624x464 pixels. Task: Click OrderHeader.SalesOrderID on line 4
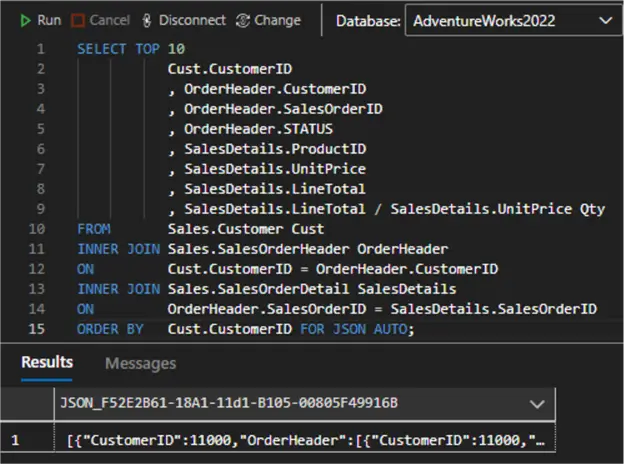coord(283,109)
